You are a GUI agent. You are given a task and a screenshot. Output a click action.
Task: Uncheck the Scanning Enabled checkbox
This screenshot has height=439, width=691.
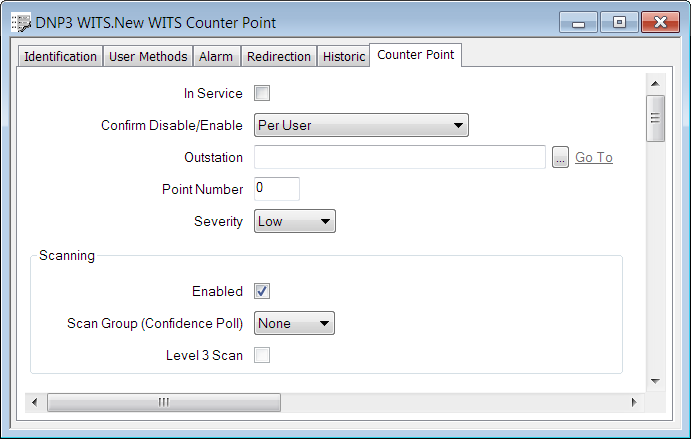(x=263, y=291)
